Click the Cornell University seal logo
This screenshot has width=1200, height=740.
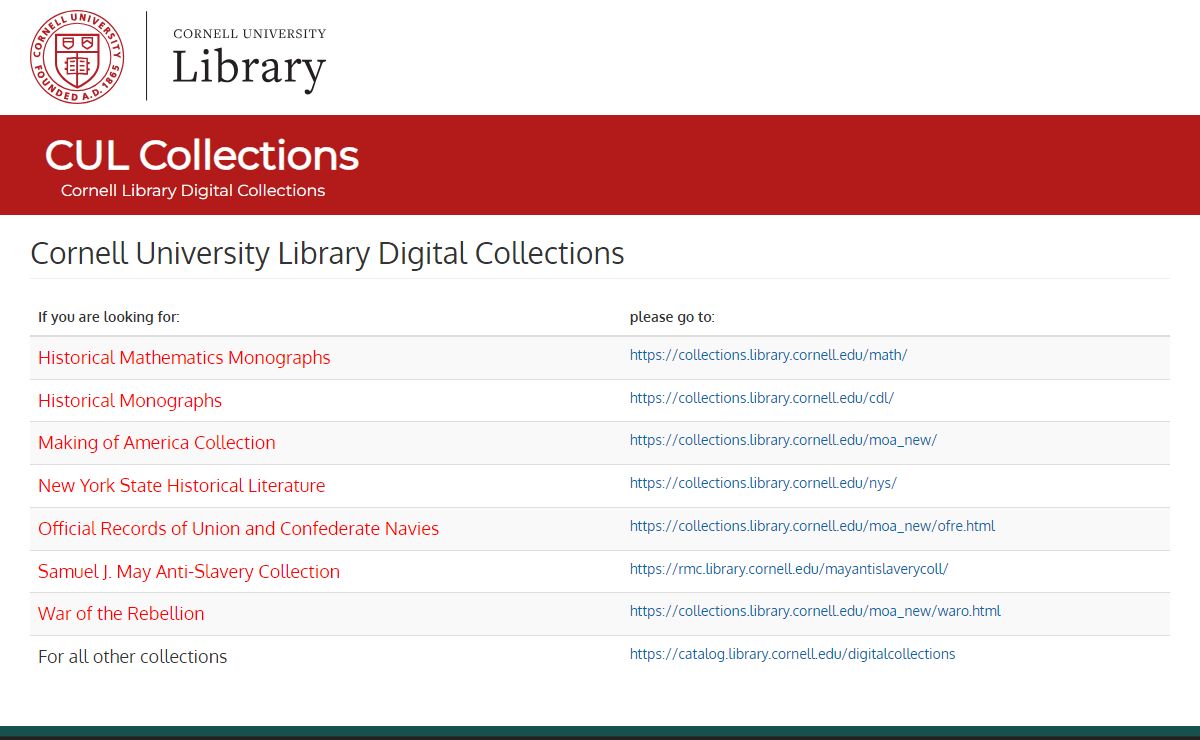point(77,57)
